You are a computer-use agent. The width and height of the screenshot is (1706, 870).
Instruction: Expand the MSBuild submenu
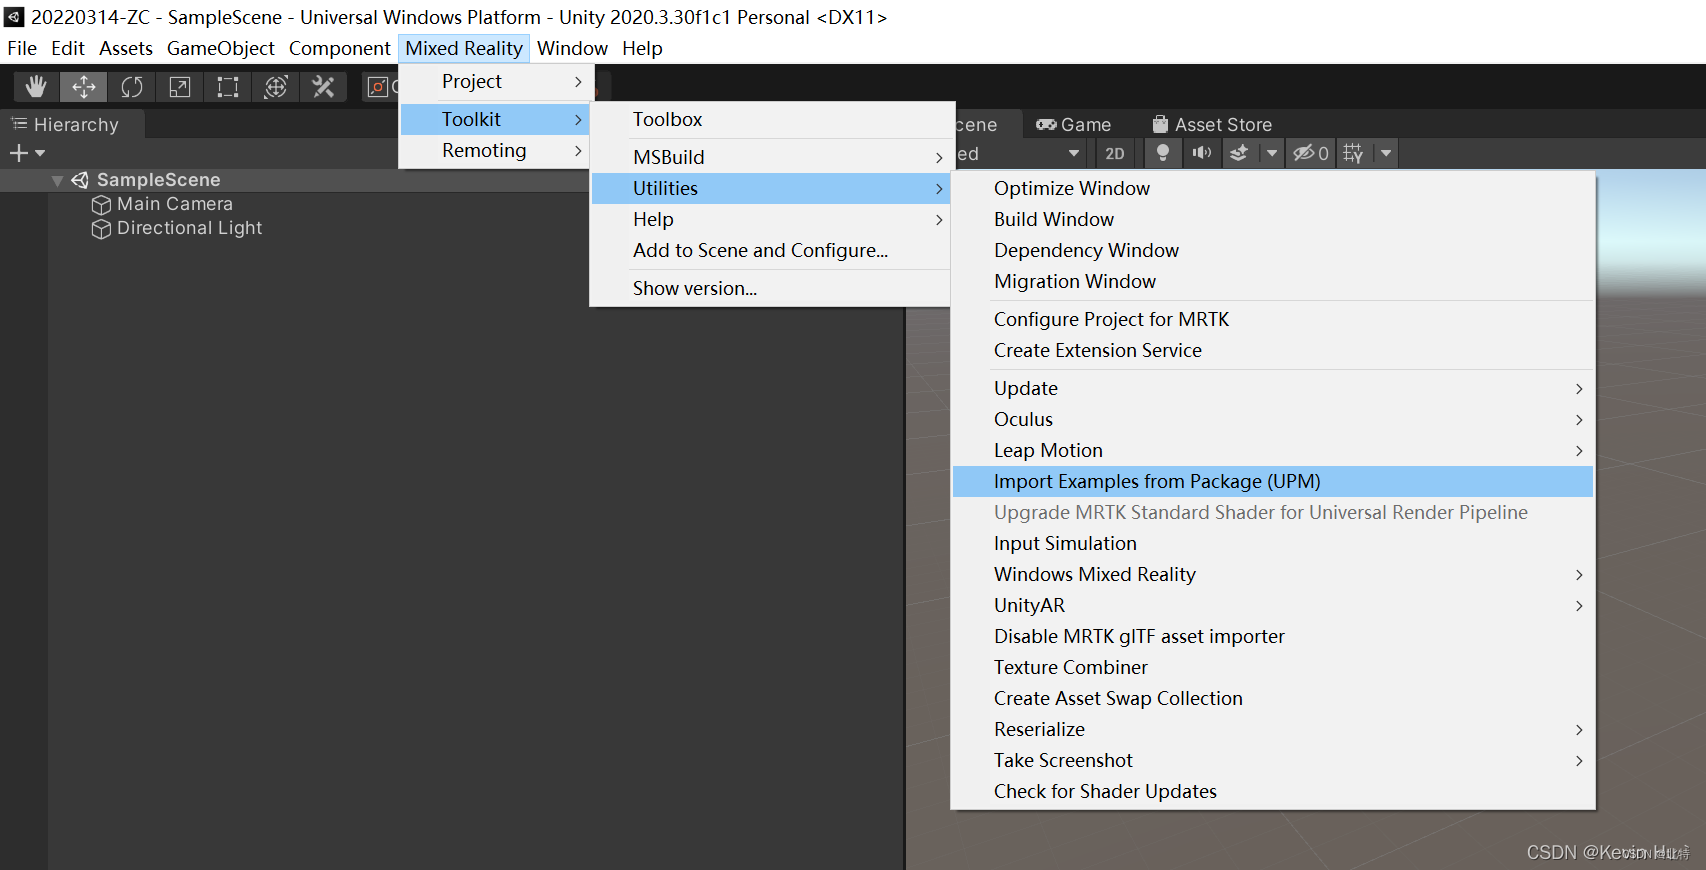pos(770,157)
